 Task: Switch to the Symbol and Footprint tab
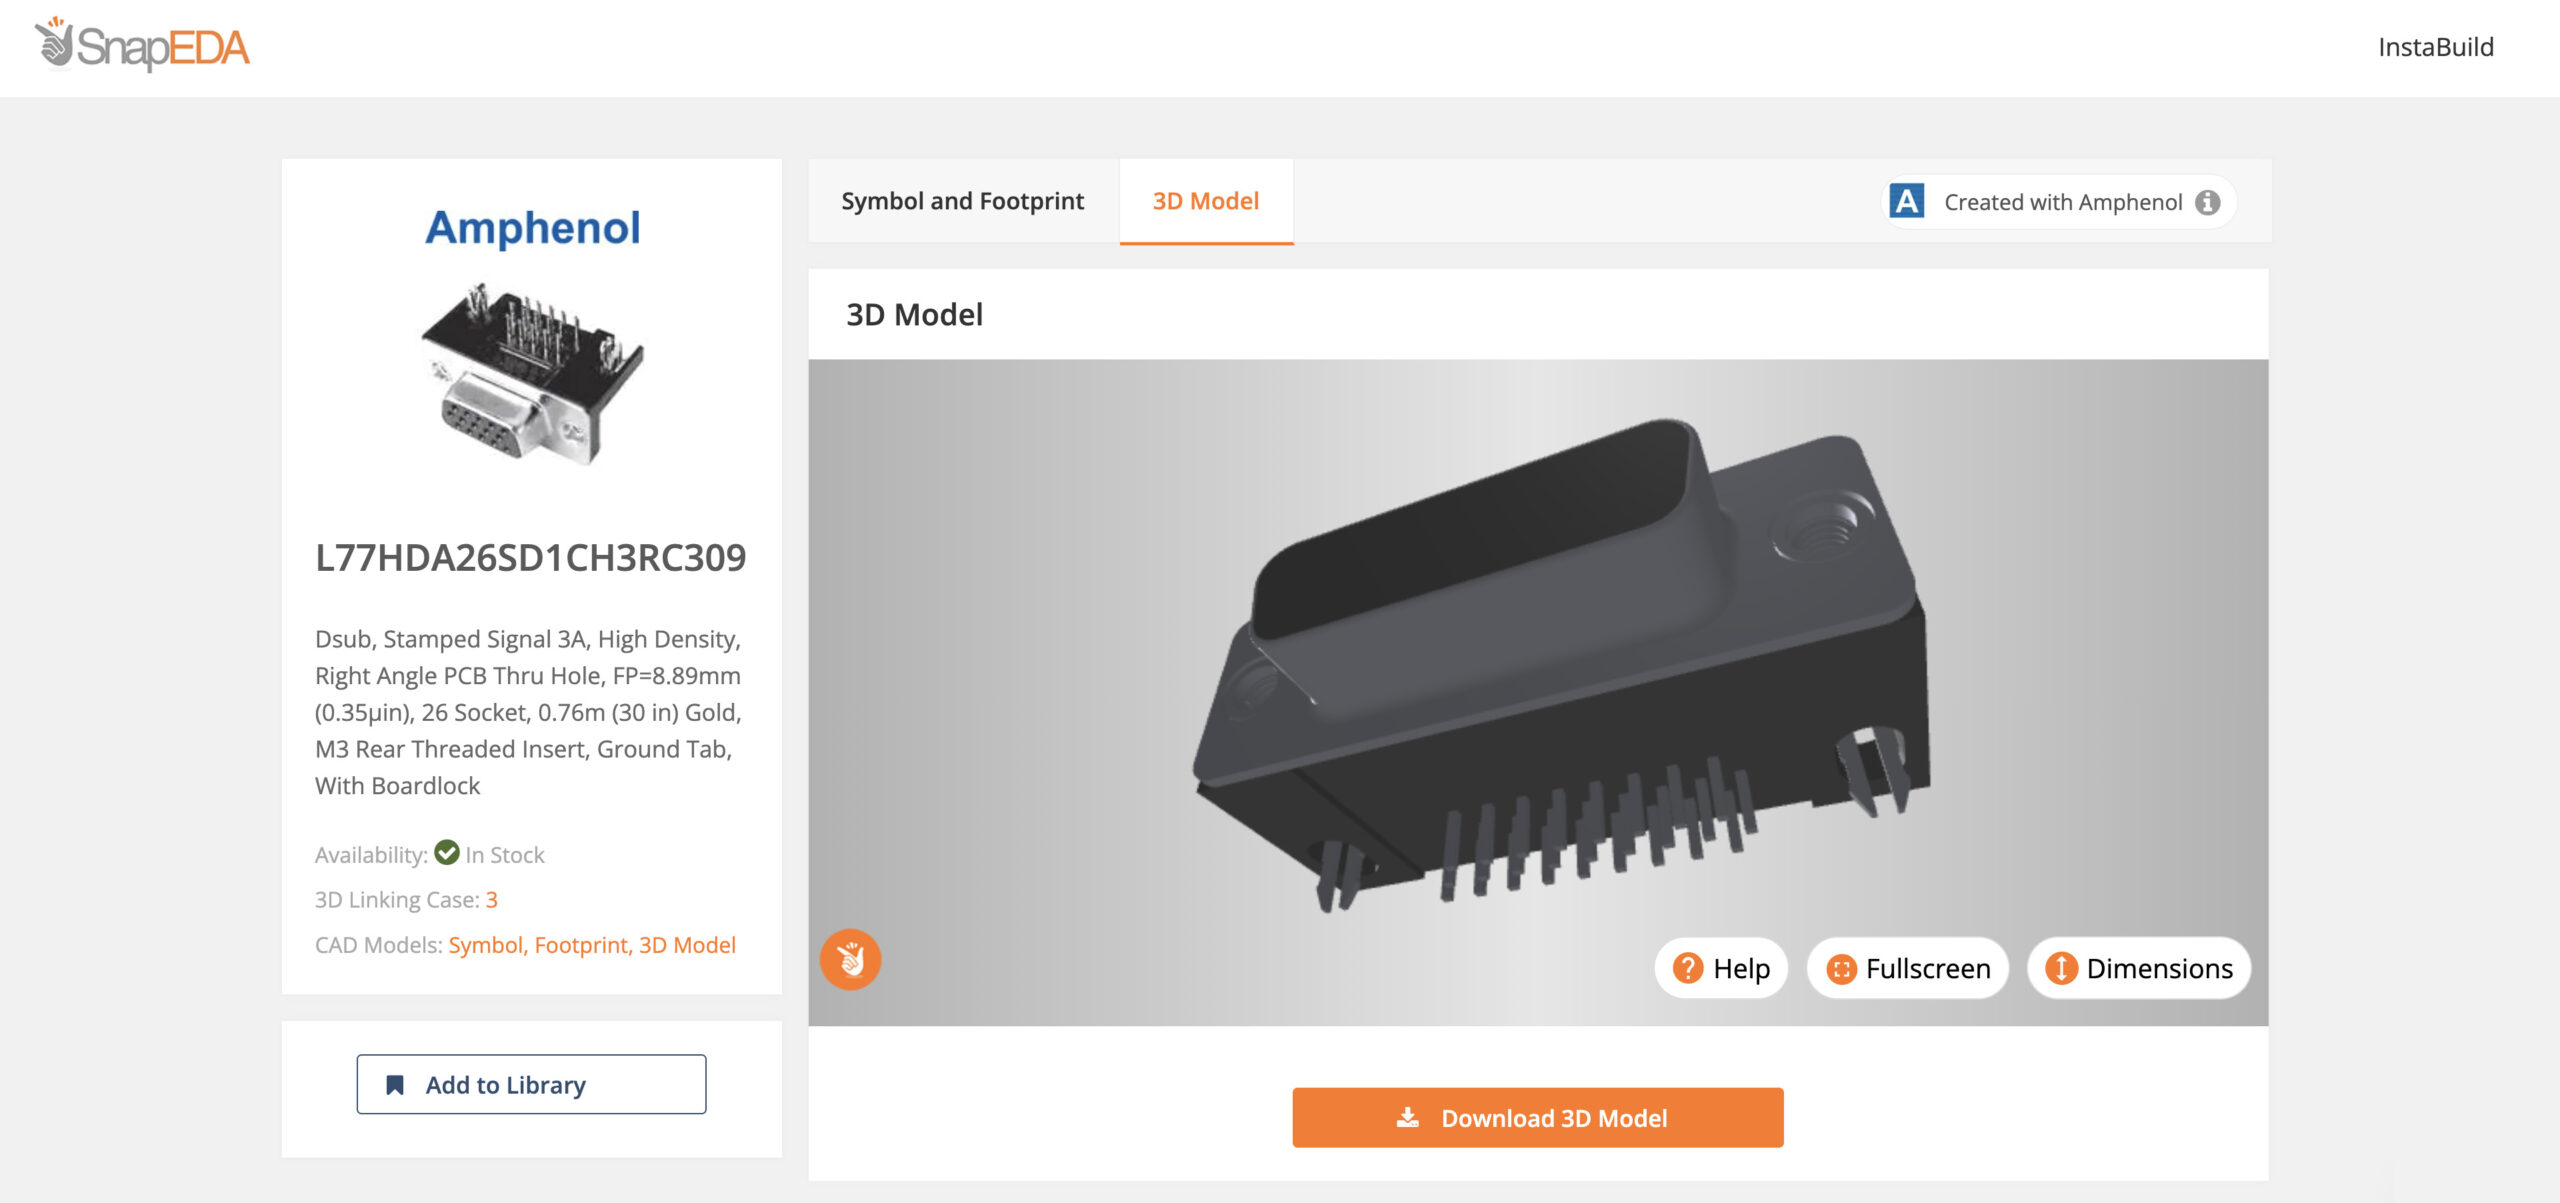pos(962,201)
